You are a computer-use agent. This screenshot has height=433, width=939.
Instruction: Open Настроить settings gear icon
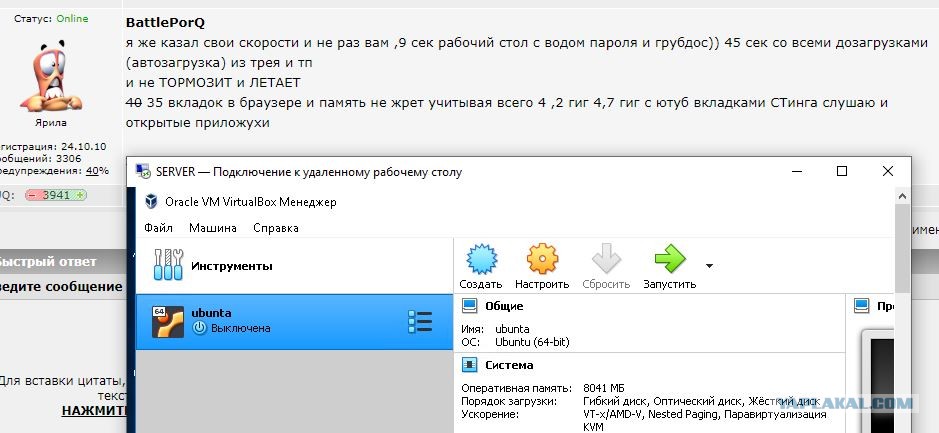click(542, 259)
